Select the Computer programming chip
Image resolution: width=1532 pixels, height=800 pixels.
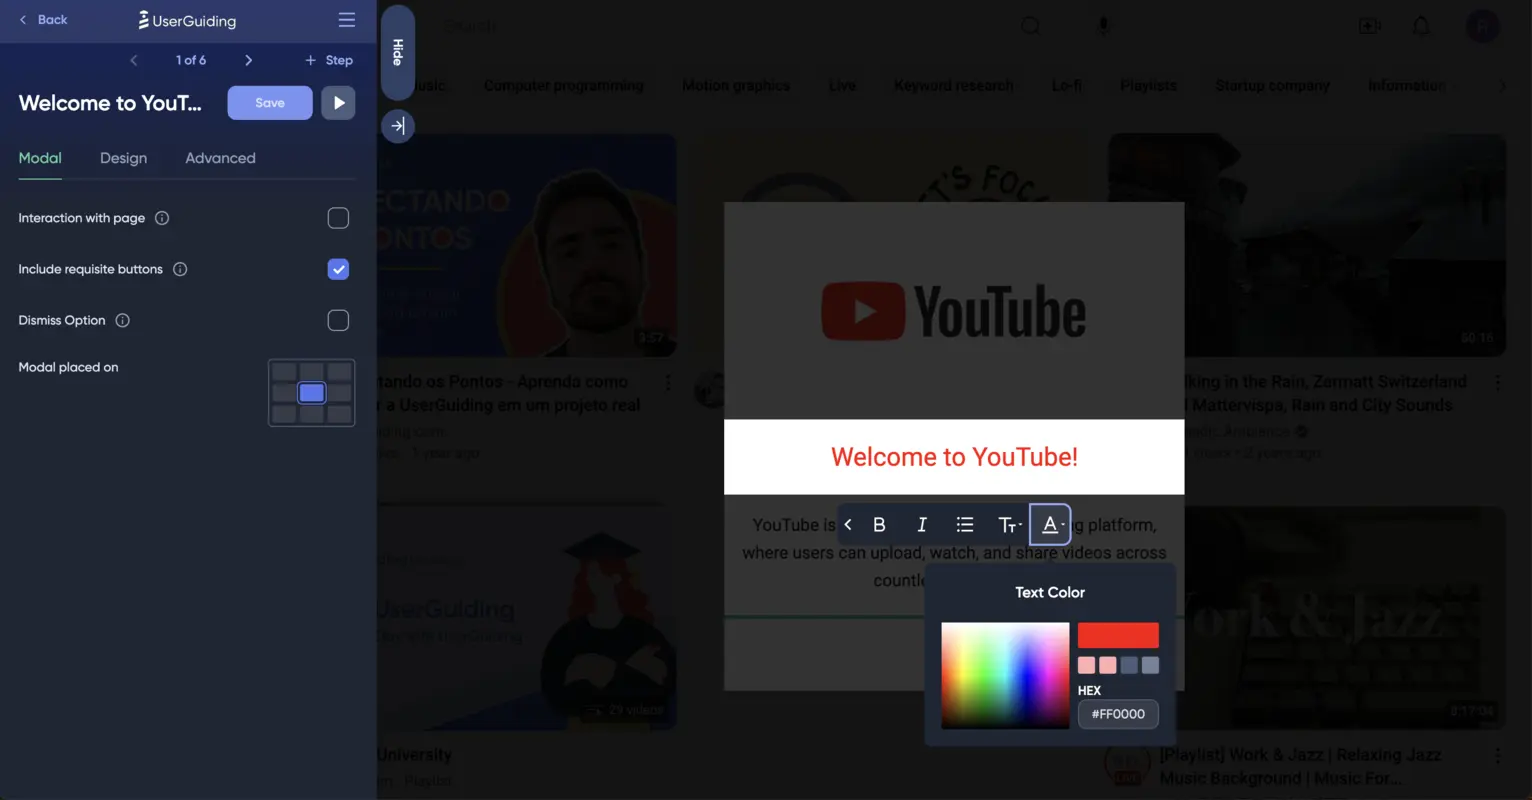click(564, 86)
